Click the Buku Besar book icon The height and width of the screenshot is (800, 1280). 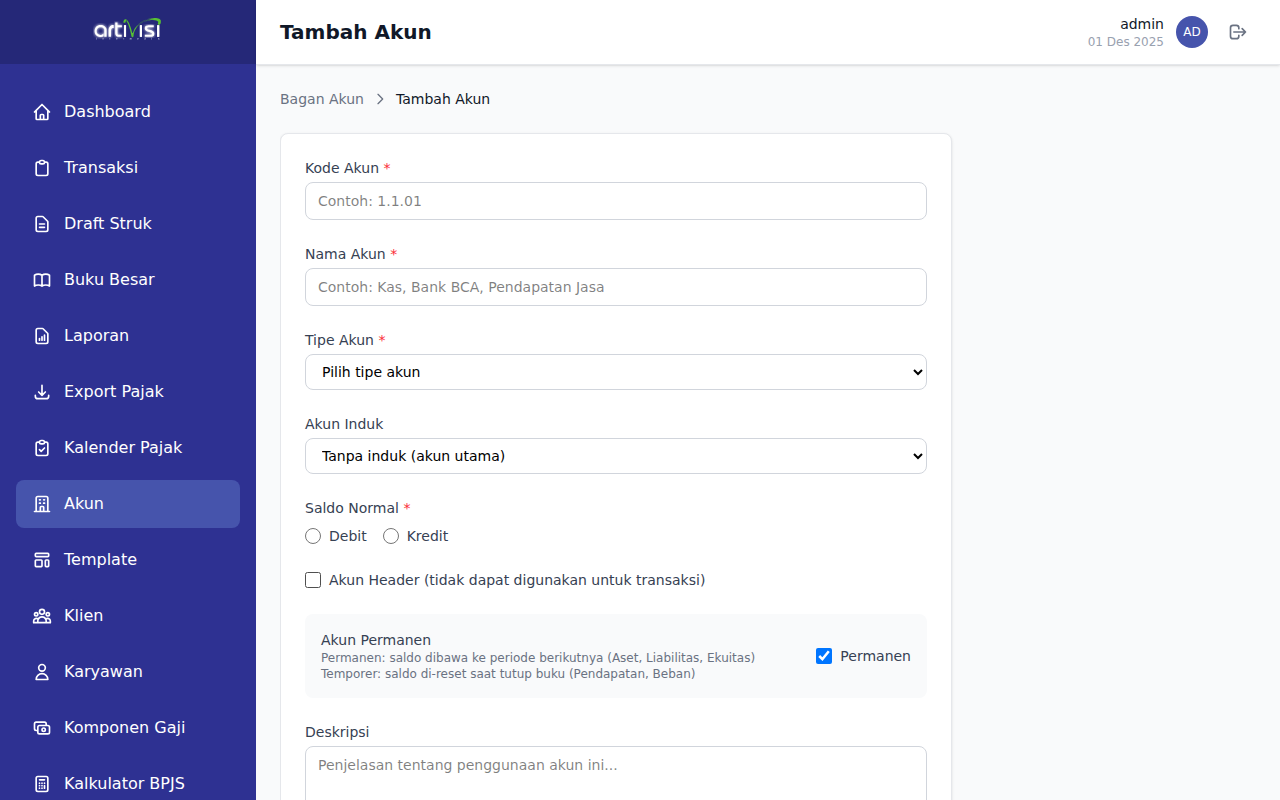42,280
